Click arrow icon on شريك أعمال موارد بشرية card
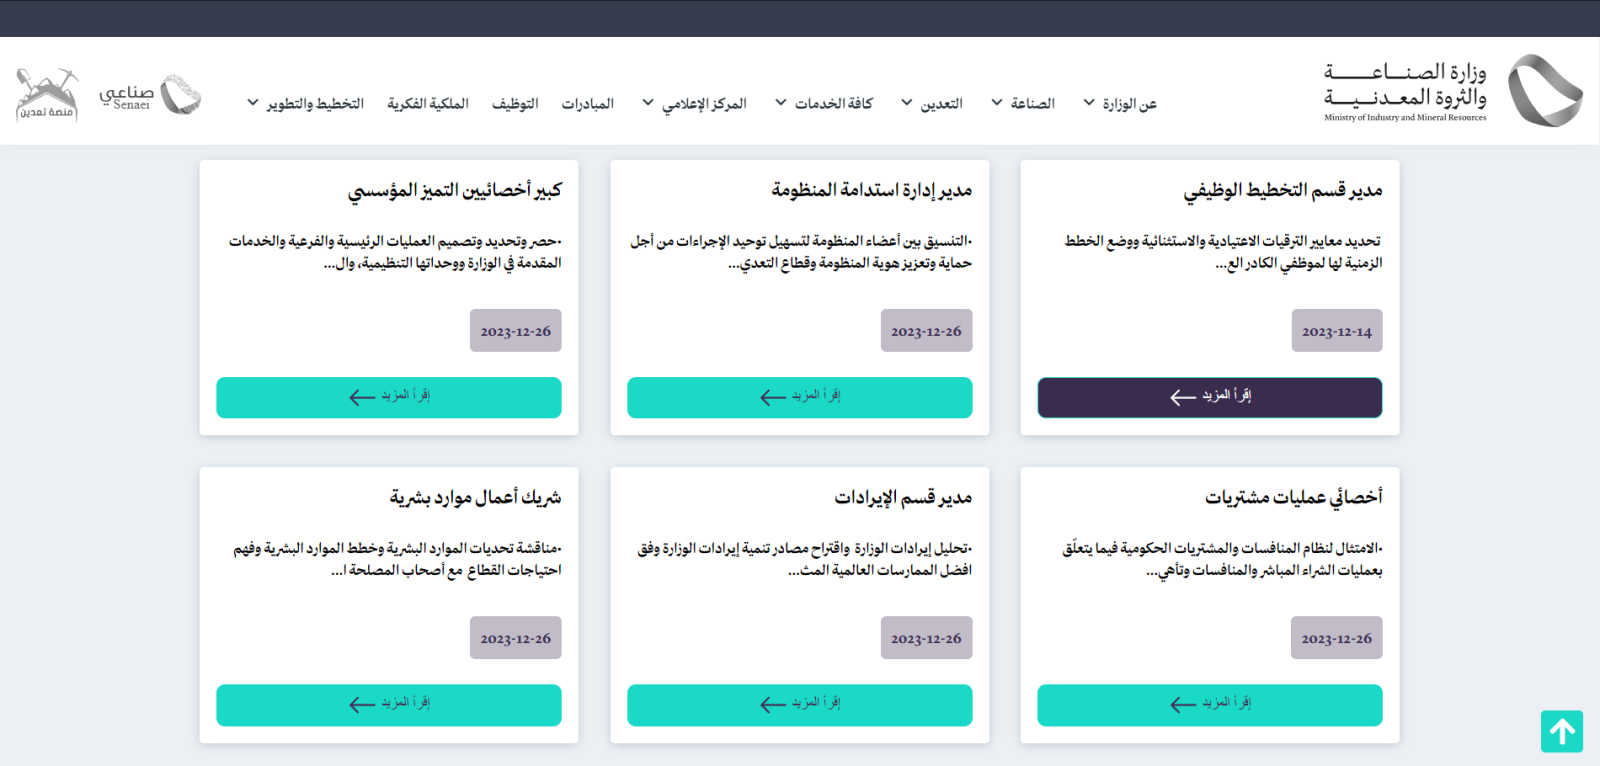The image size is (1600, 766). coord(362,704)
